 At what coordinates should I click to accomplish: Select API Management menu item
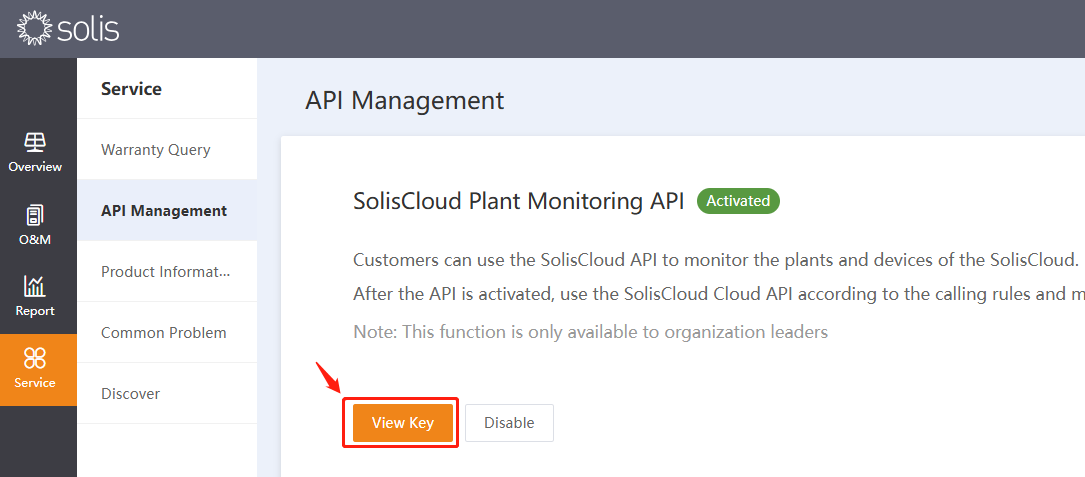(167, 210)
